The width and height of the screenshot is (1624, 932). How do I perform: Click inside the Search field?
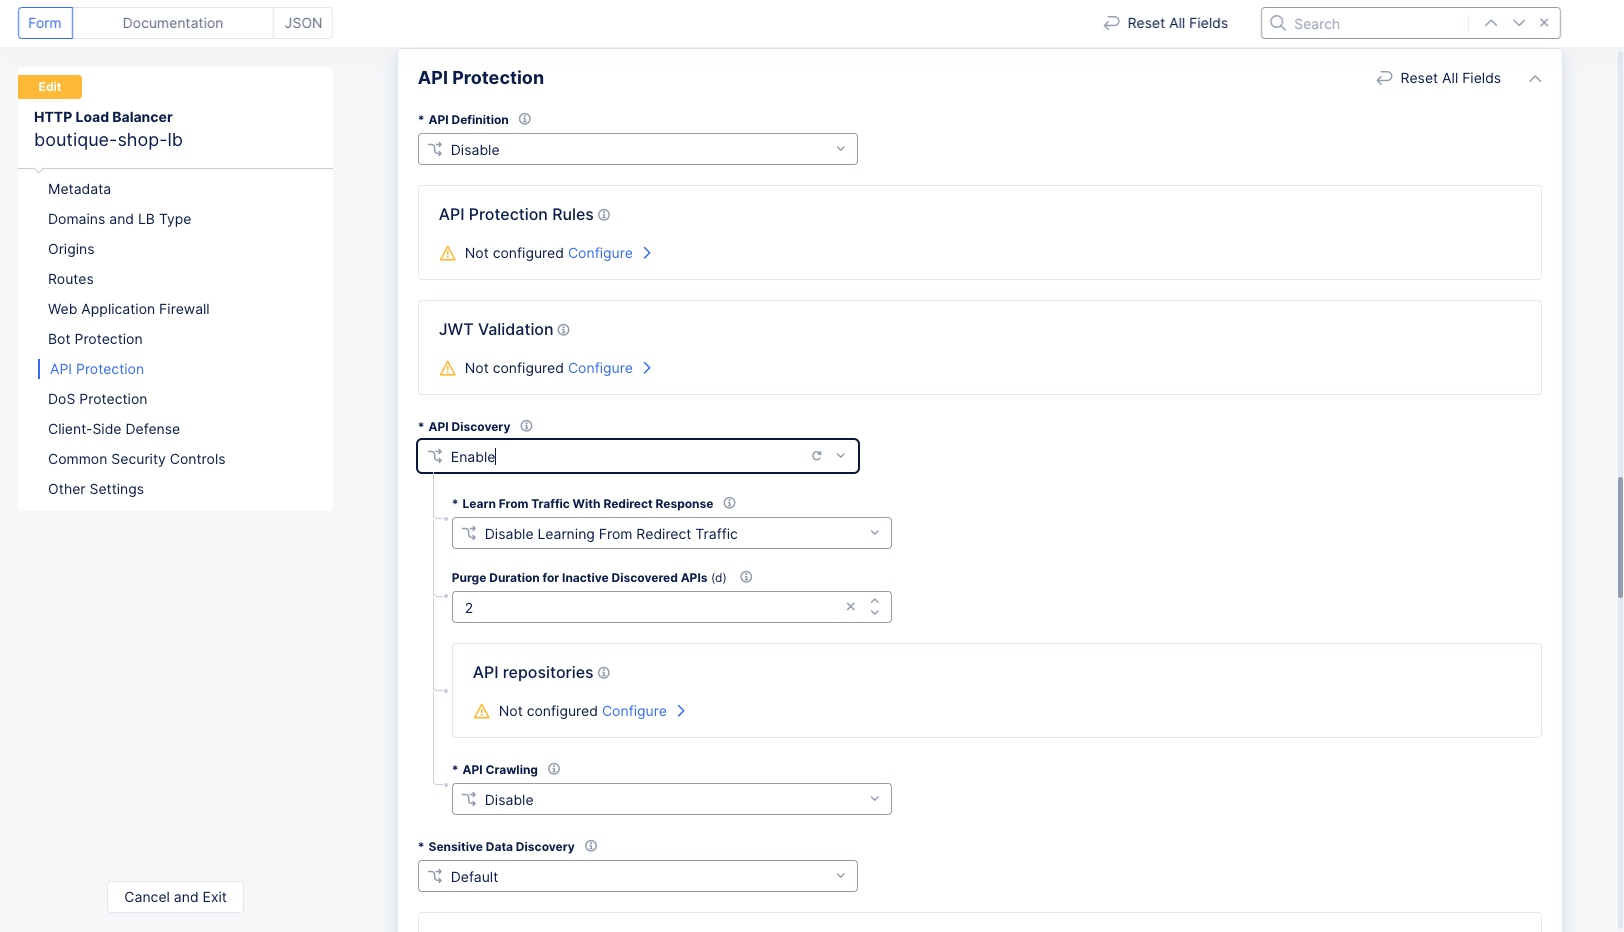click(x=1370, y=22)
